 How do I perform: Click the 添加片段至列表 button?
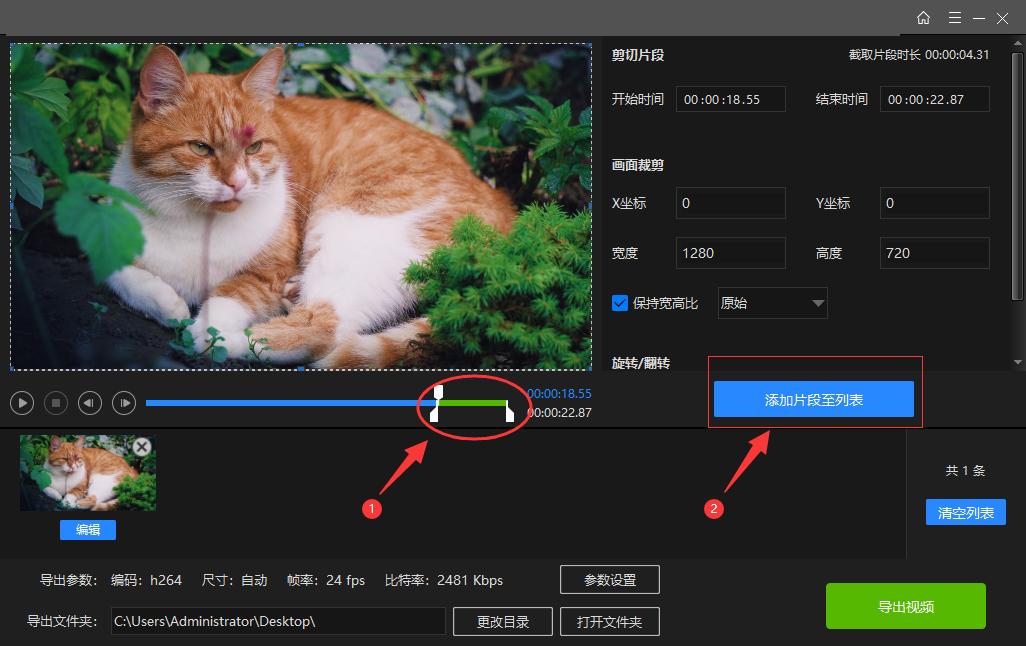point(813,398)
